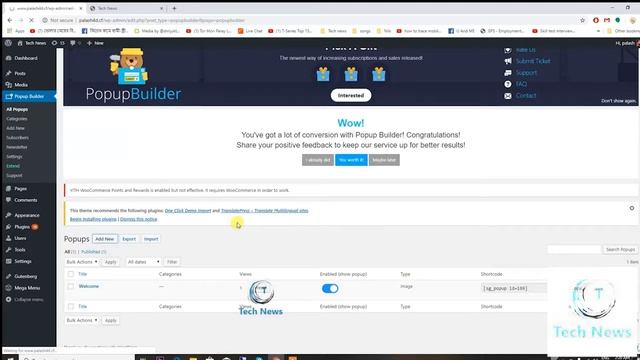Open the Tech News site home link
Screen dimensions: 640x360
coord(32,43)
